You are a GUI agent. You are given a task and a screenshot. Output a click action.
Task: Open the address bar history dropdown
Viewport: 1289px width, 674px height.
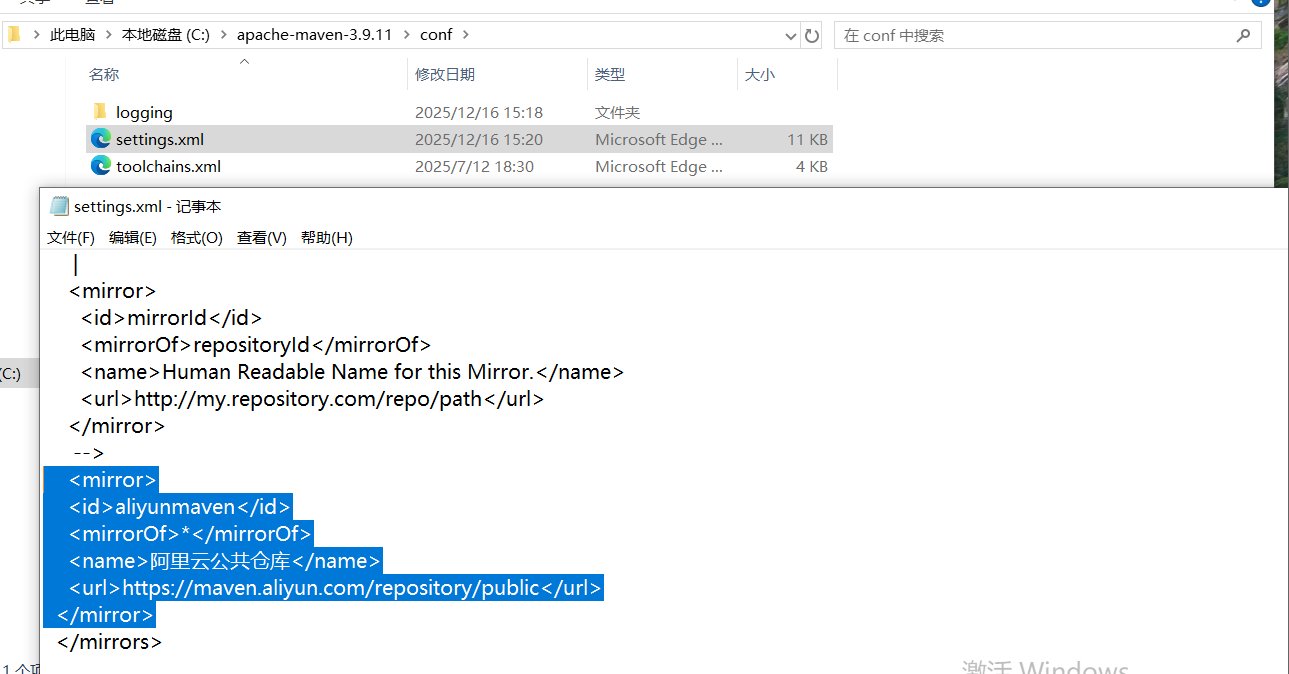(790, 35)
